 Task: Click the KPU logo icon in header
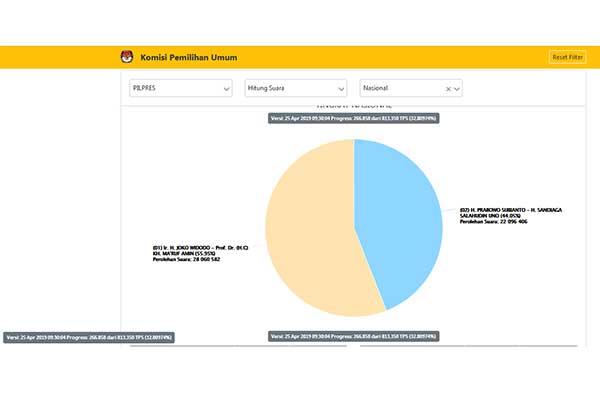pos(127,57)
